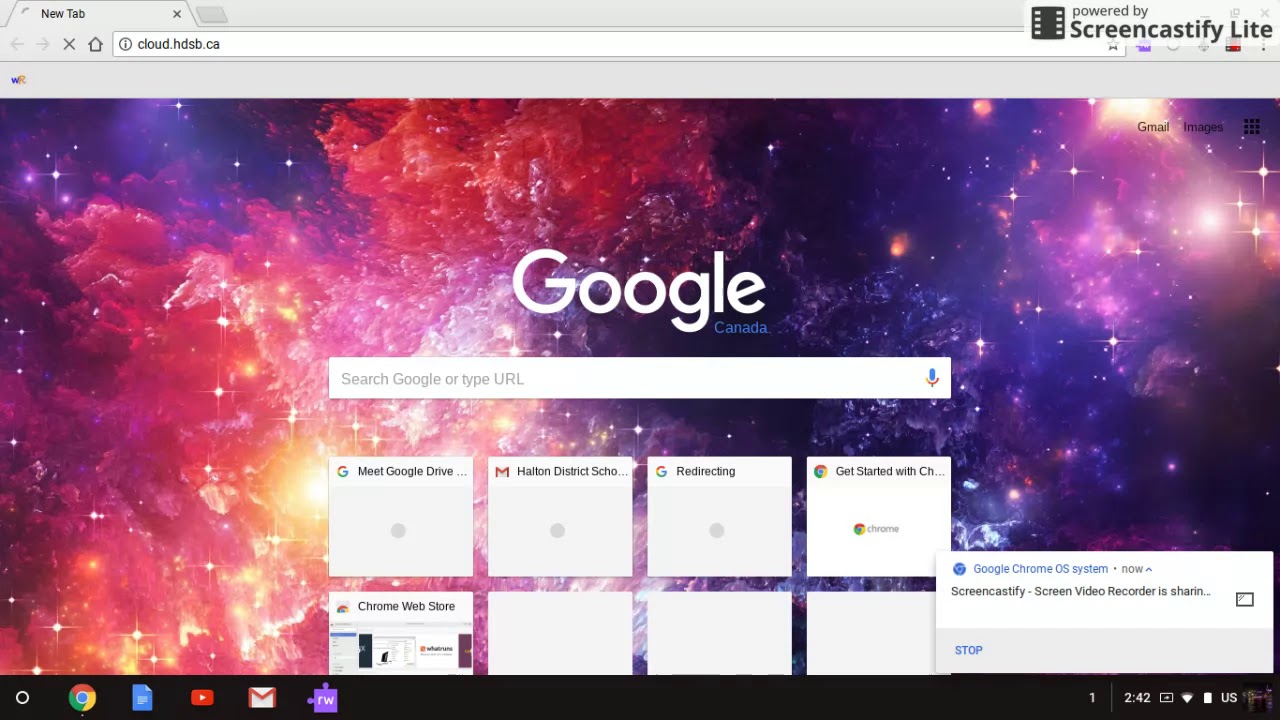
Task: Click the cloud.hdsb.ca address bar
Action: coord(618,44)
